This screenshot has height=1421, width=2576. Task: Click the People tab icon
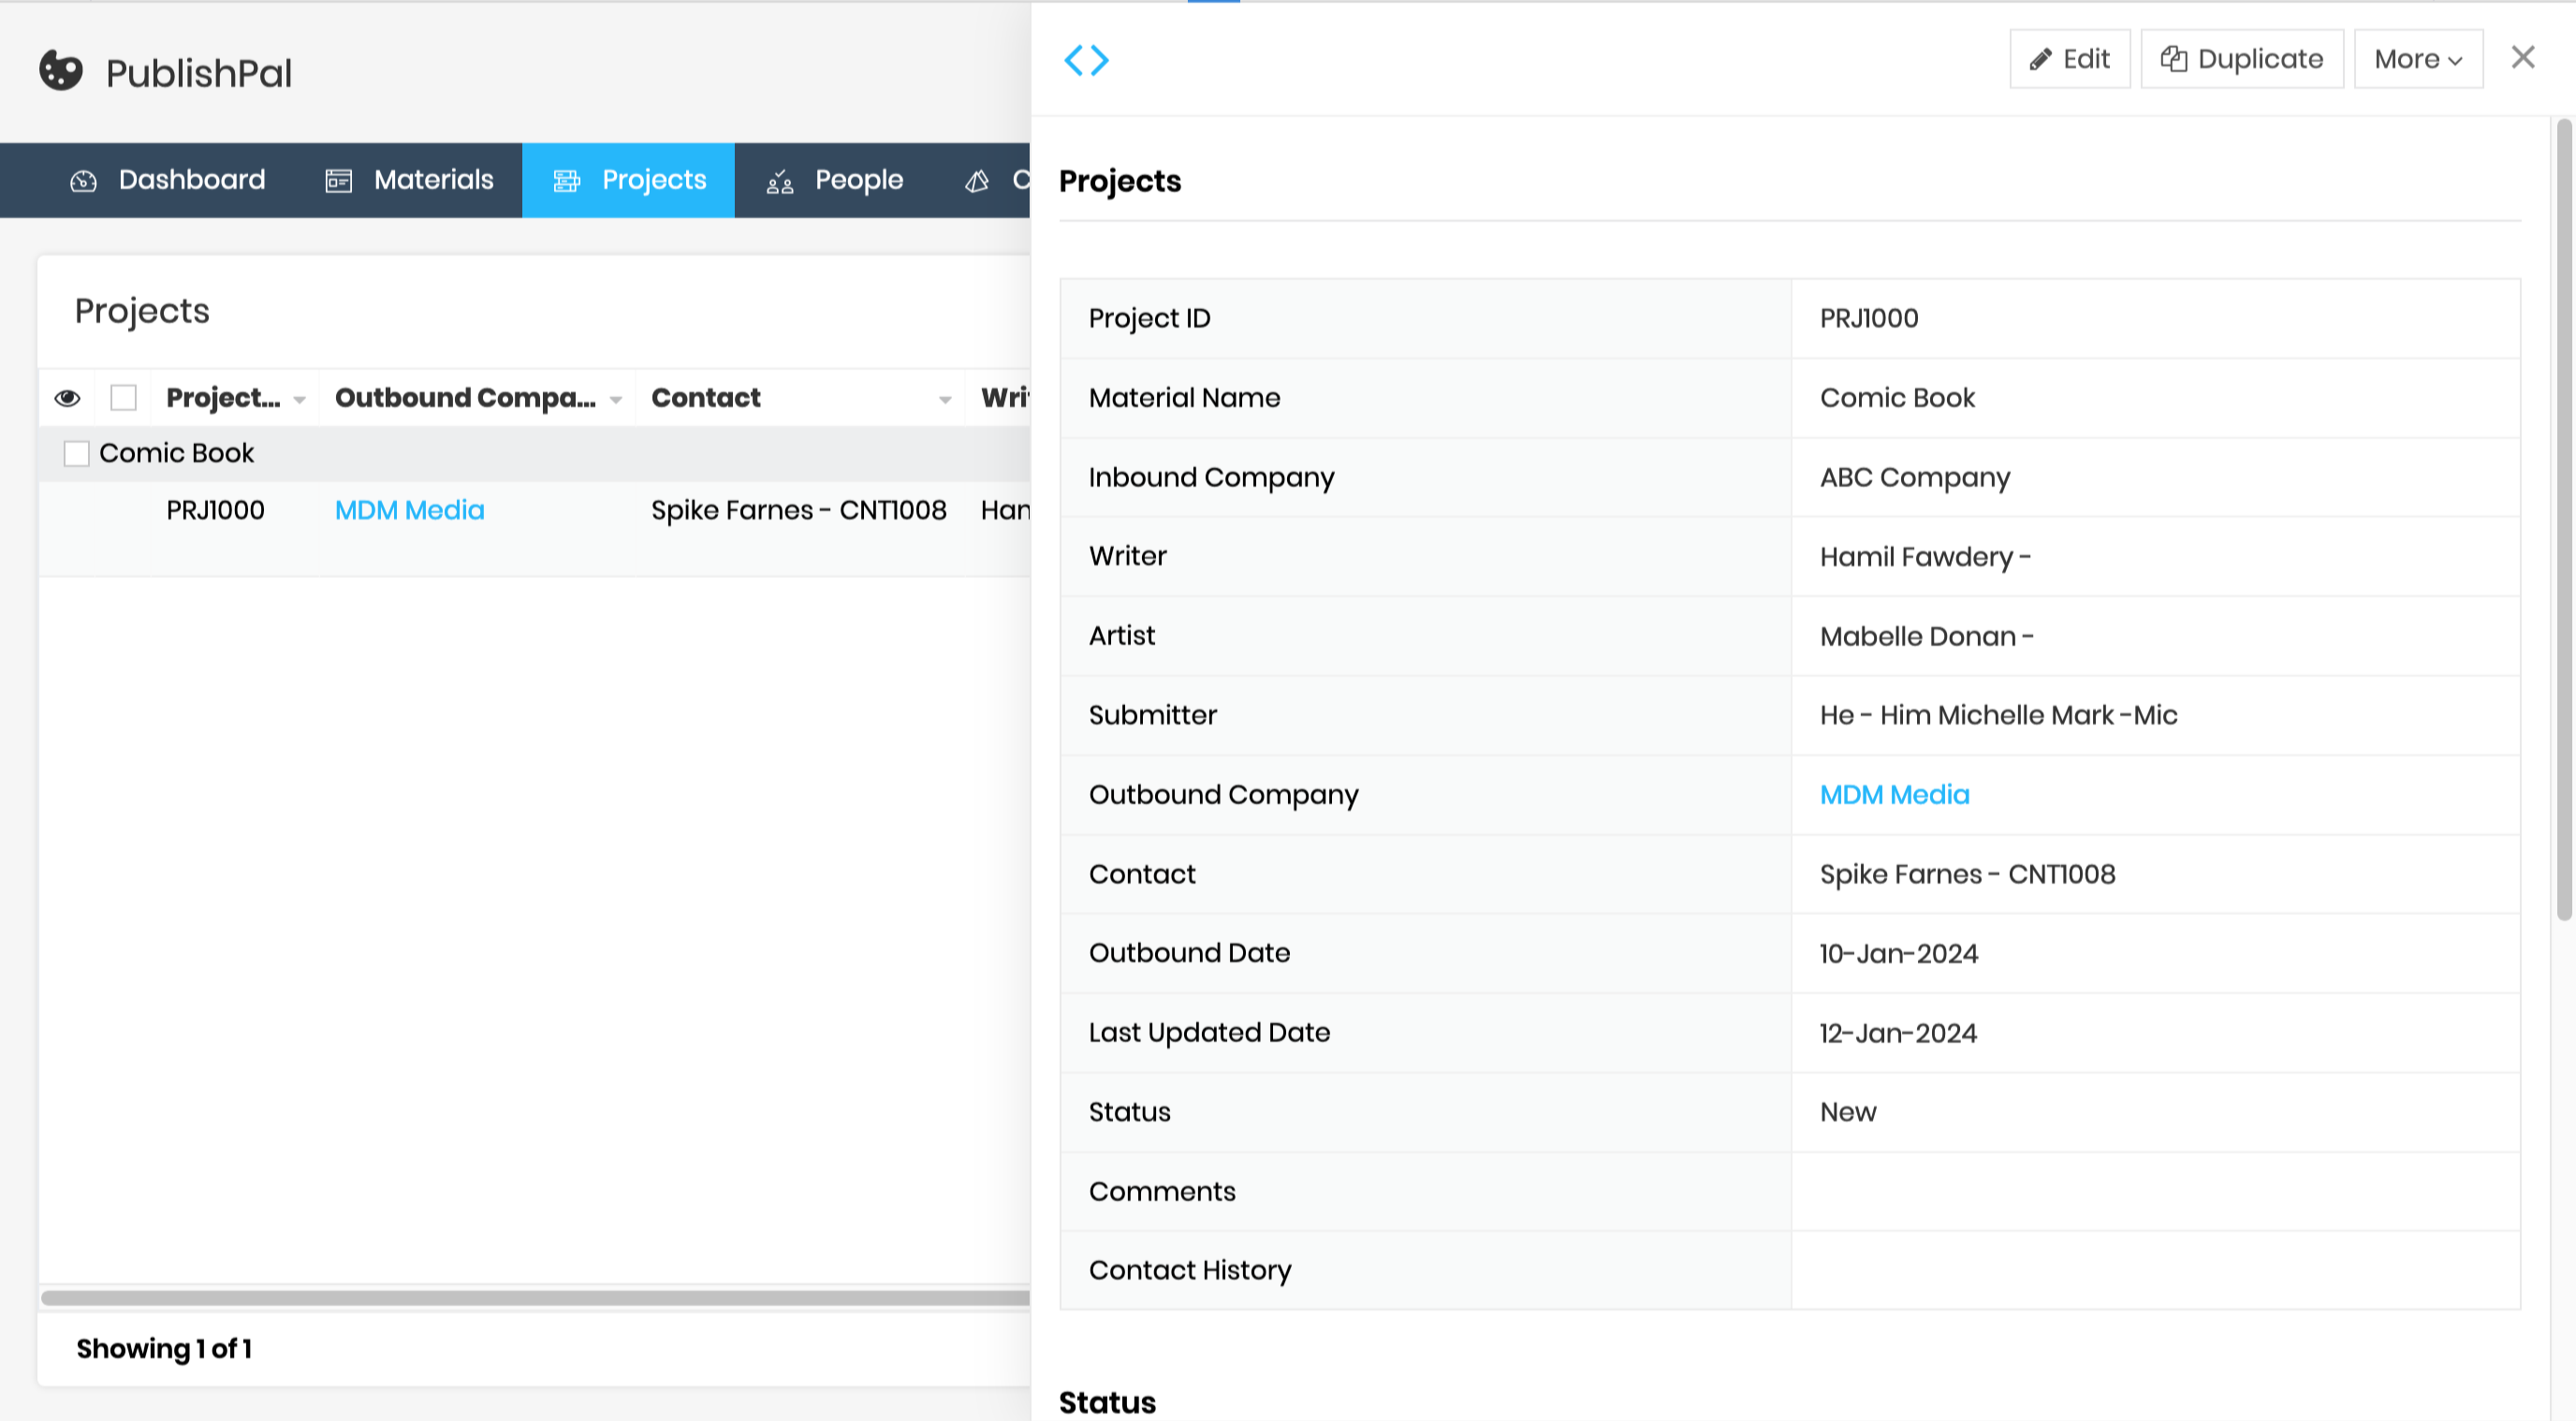coord(780,181)
